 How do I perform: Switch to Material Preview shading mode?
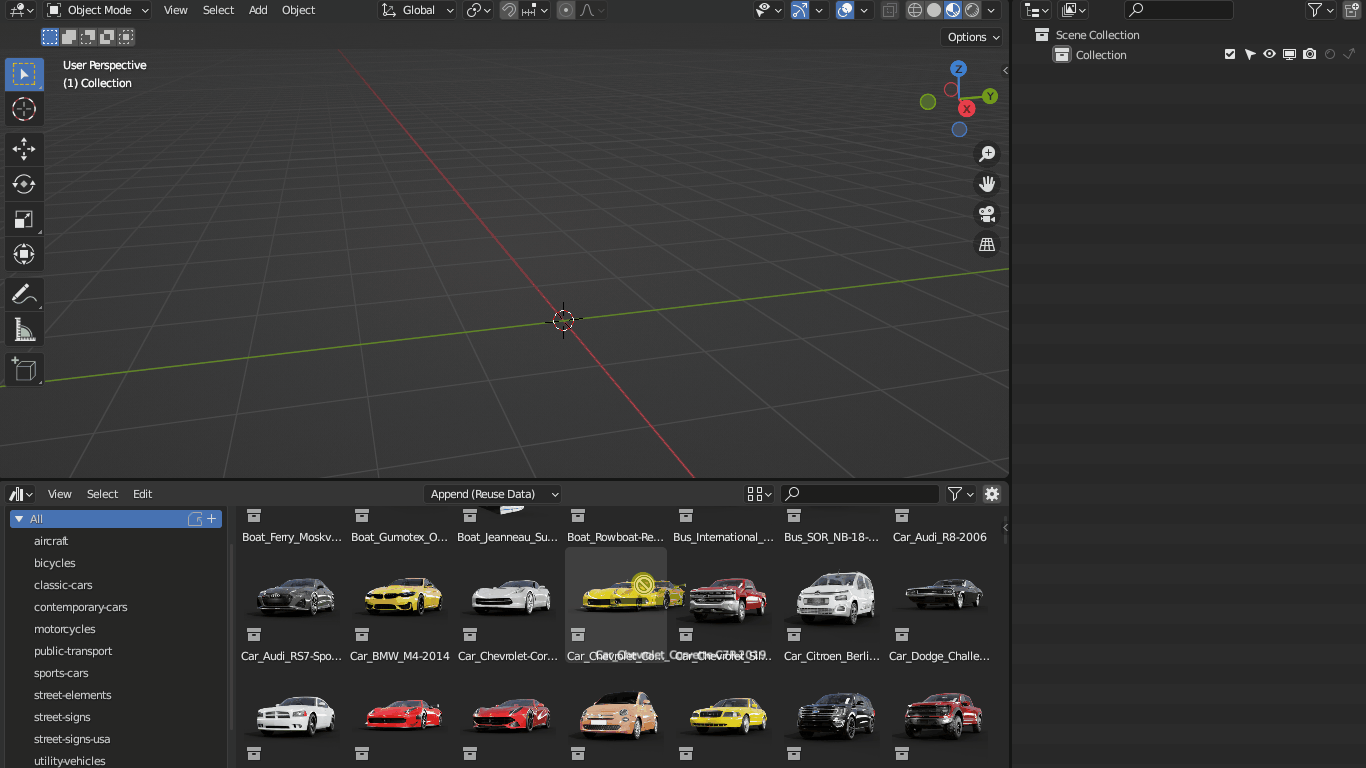951,10
